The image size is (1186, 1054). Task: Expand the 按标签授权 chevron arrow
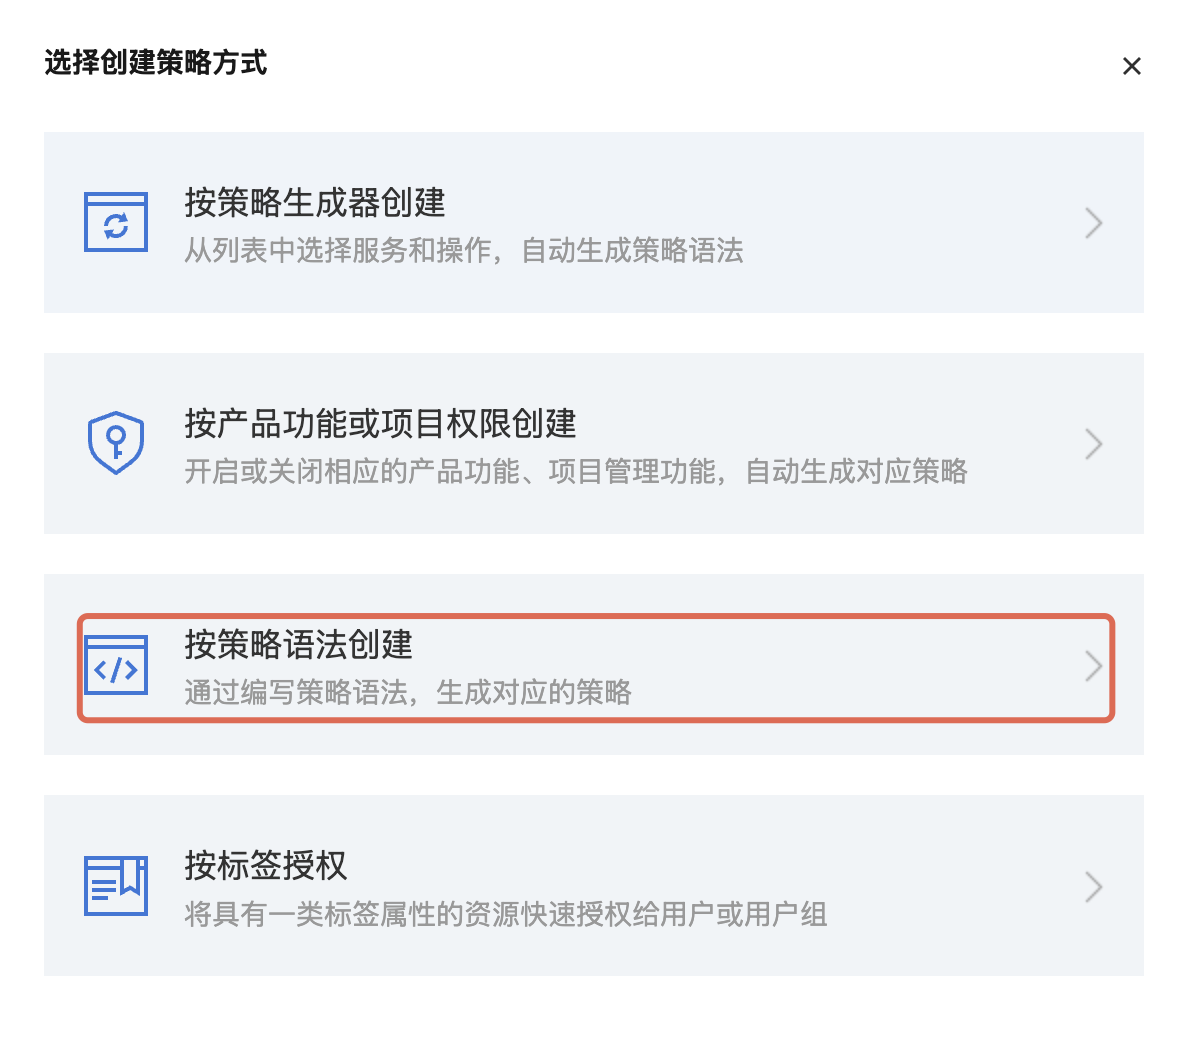[1093, 887]
